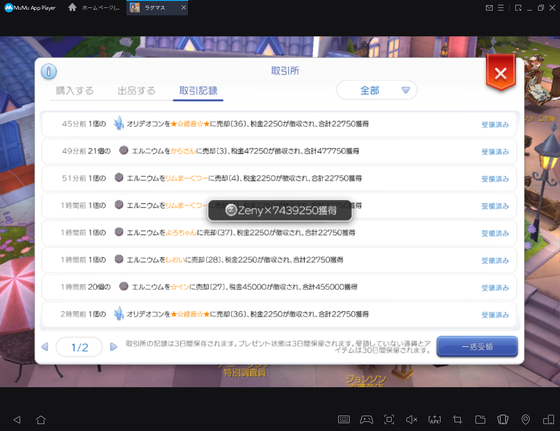Select the 取引記録 tab
Image resolution: width=560 pixels, height=431 pixels.
[198, 91]
